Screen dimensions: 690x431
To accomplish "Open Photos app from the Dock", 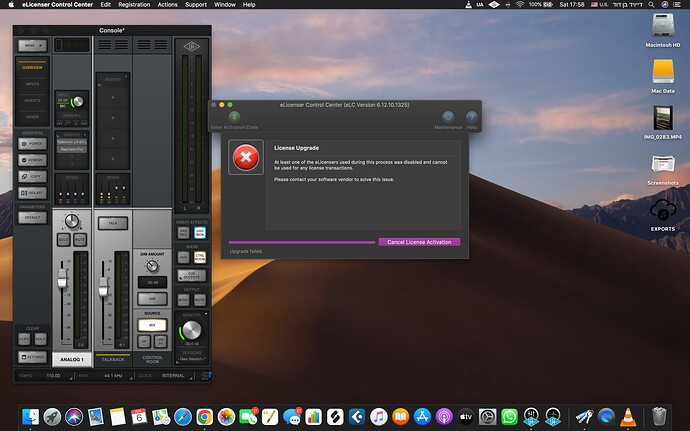I will tap(226, 416).
